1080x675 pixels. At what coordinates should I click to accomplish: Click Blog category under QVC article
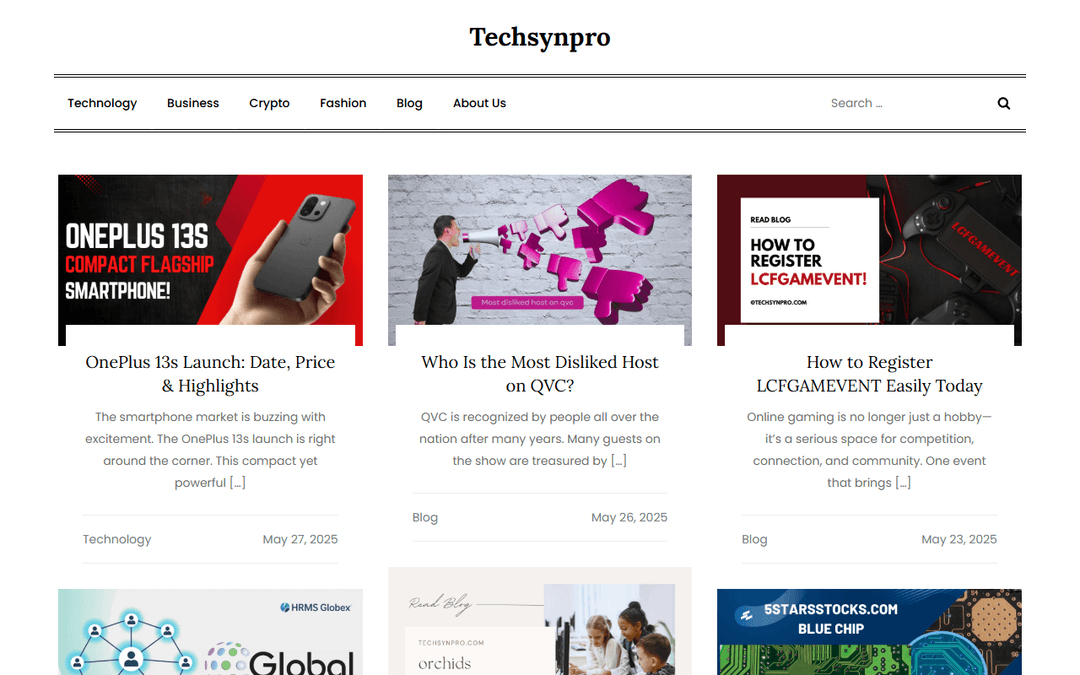(425, 517)
